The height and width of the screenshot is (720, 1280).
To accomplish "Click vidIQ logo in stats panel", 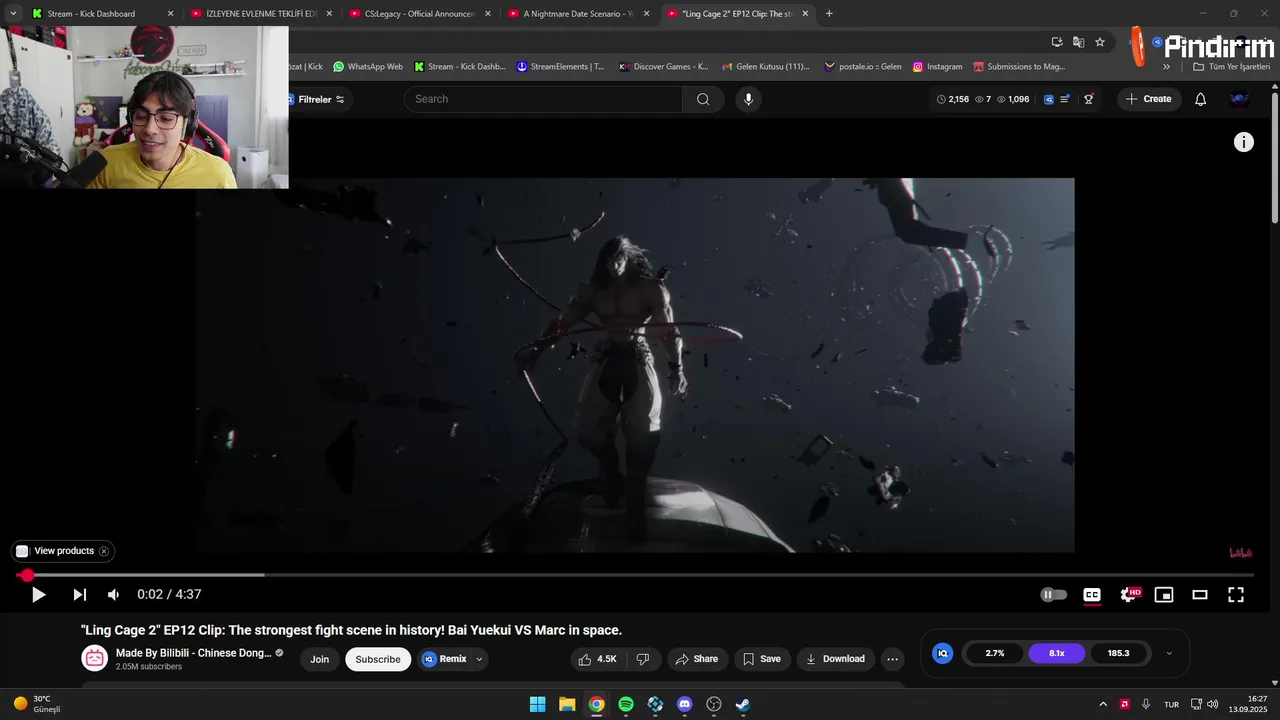I will 942,653.
